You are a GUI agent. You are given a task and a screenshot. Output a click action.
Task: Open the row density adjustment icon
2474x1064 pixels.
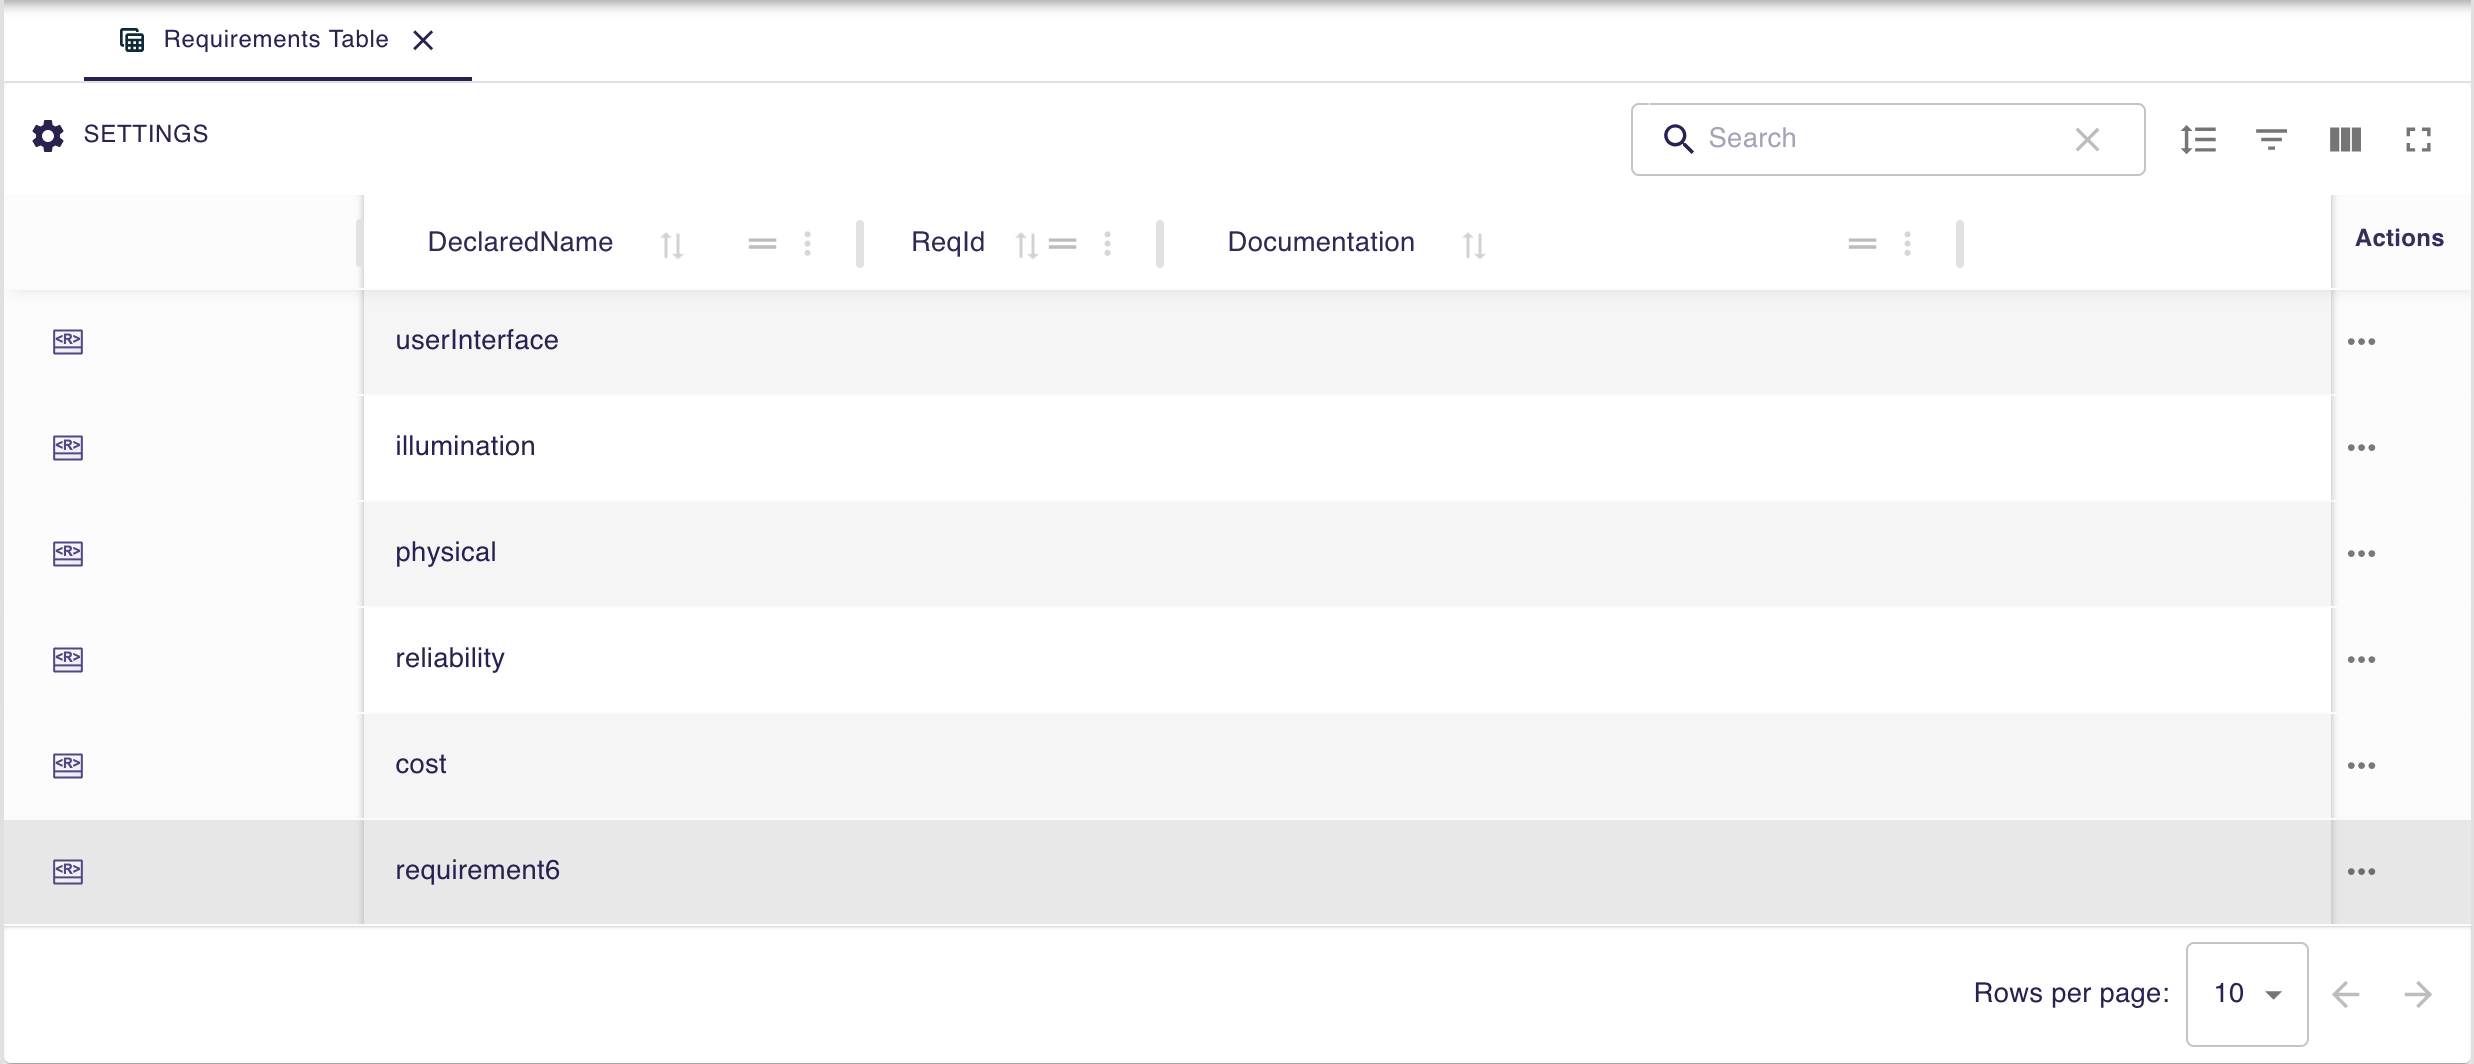pyautogui.click(x=2199, y=139)
